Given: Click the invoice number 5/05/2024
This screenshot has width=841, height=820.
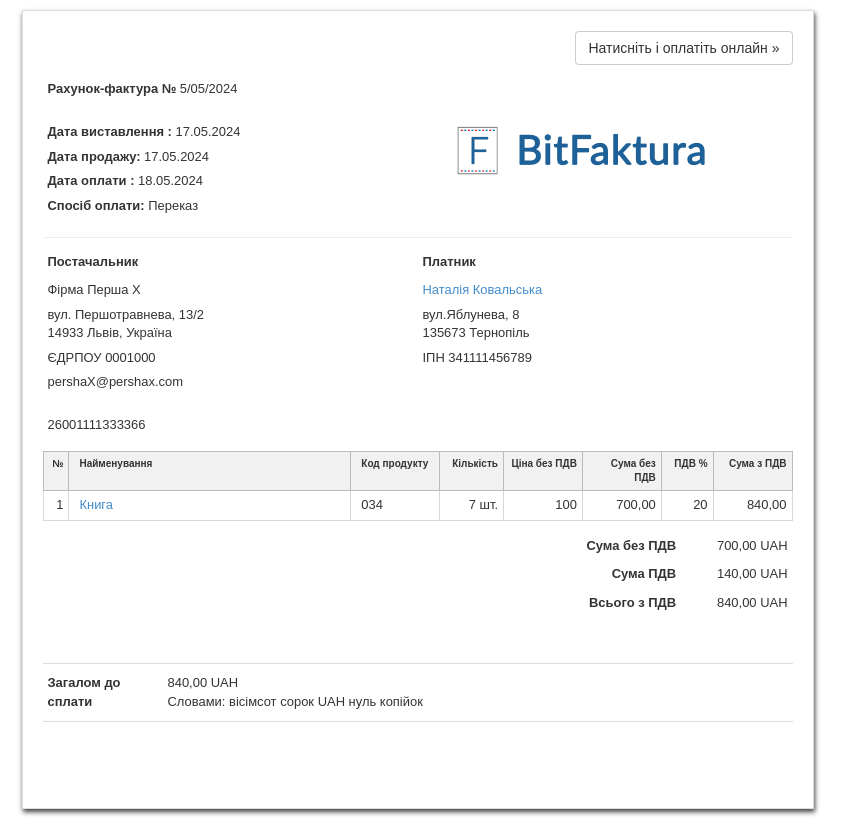Looking at the screenshot, I should [208, 89].
